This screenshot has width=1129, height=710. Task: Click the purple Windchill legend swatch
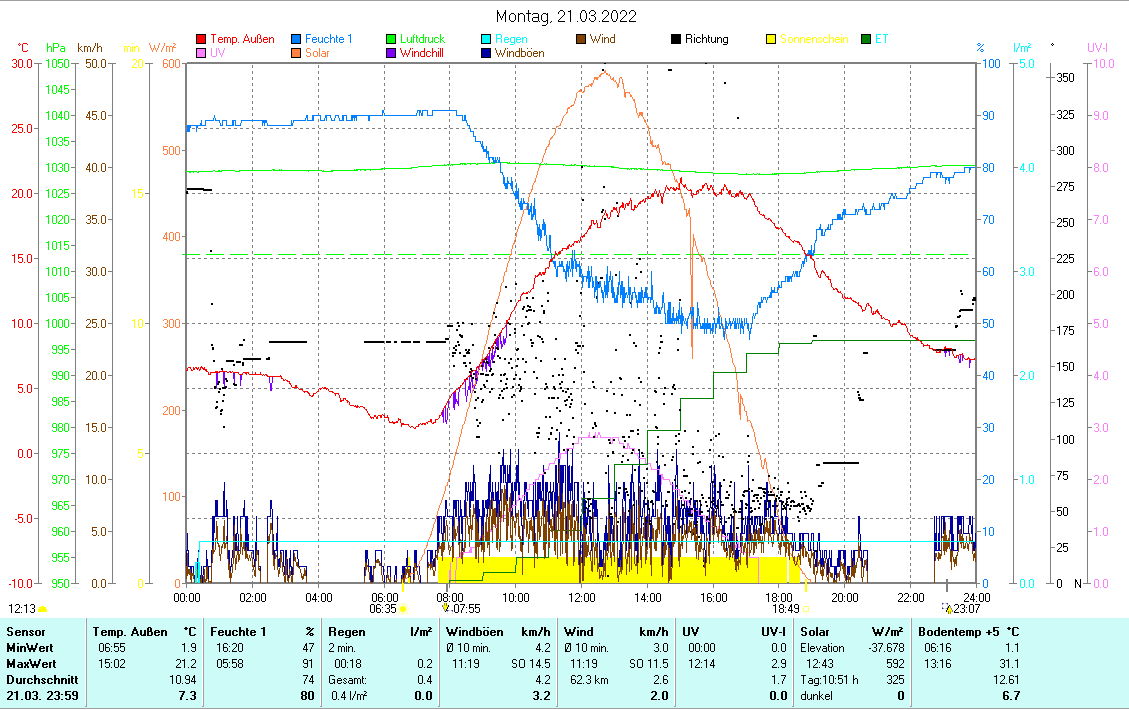click(392, 54)
